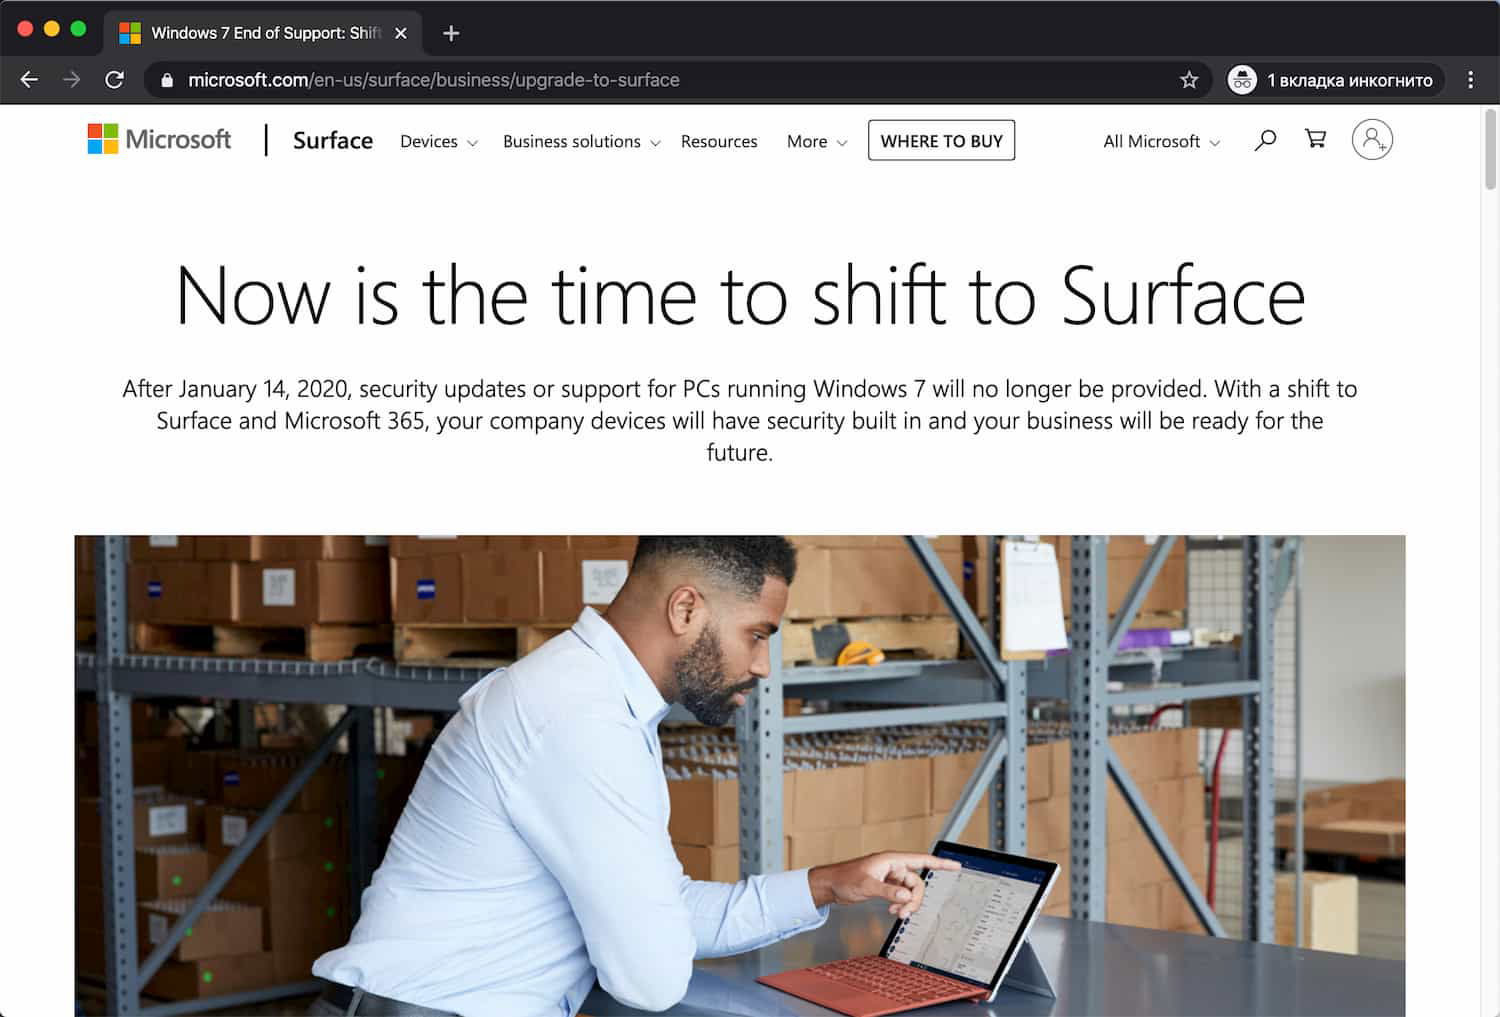This screenshot has height=1017, width=1500.
Task: Click the yellow minimize window button
Action: tap(52, 29)
